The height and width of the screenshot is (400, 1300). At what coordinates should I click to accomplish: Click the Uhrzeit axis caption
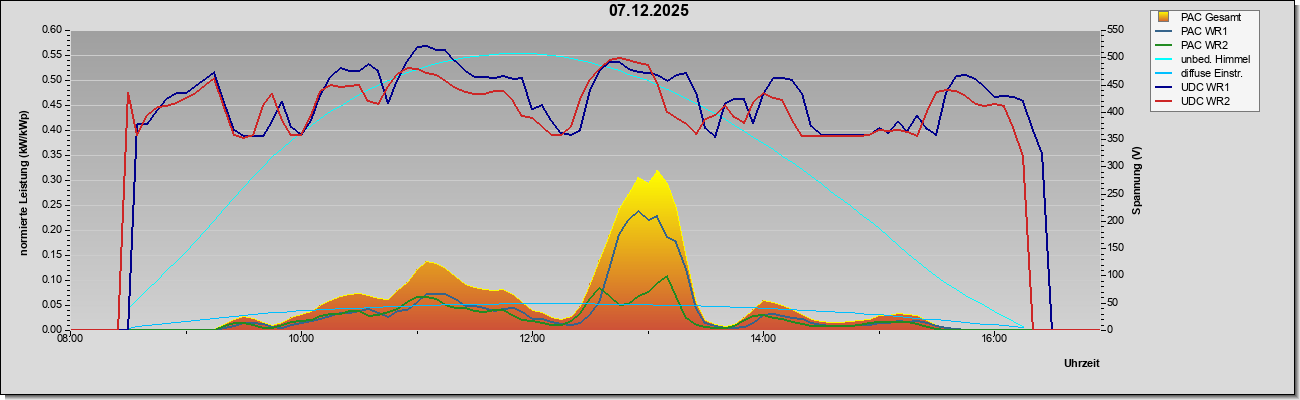[x=1081, y=364]
